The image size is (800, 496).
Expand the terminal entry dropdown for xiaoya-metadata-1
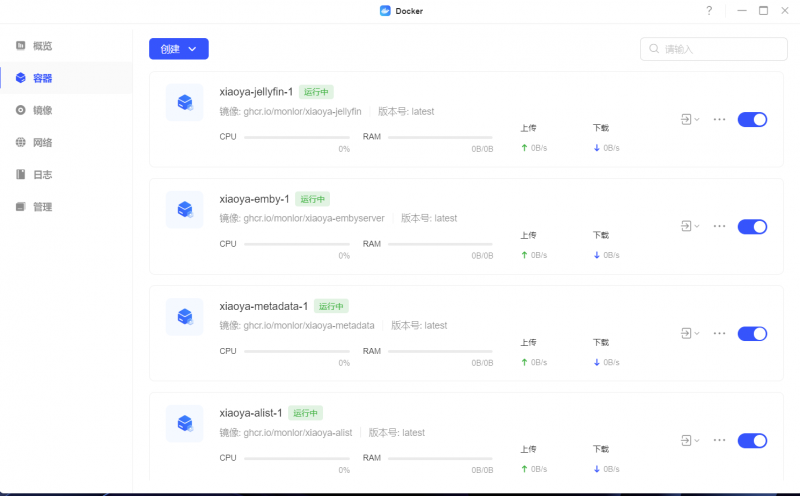[690, 333]
